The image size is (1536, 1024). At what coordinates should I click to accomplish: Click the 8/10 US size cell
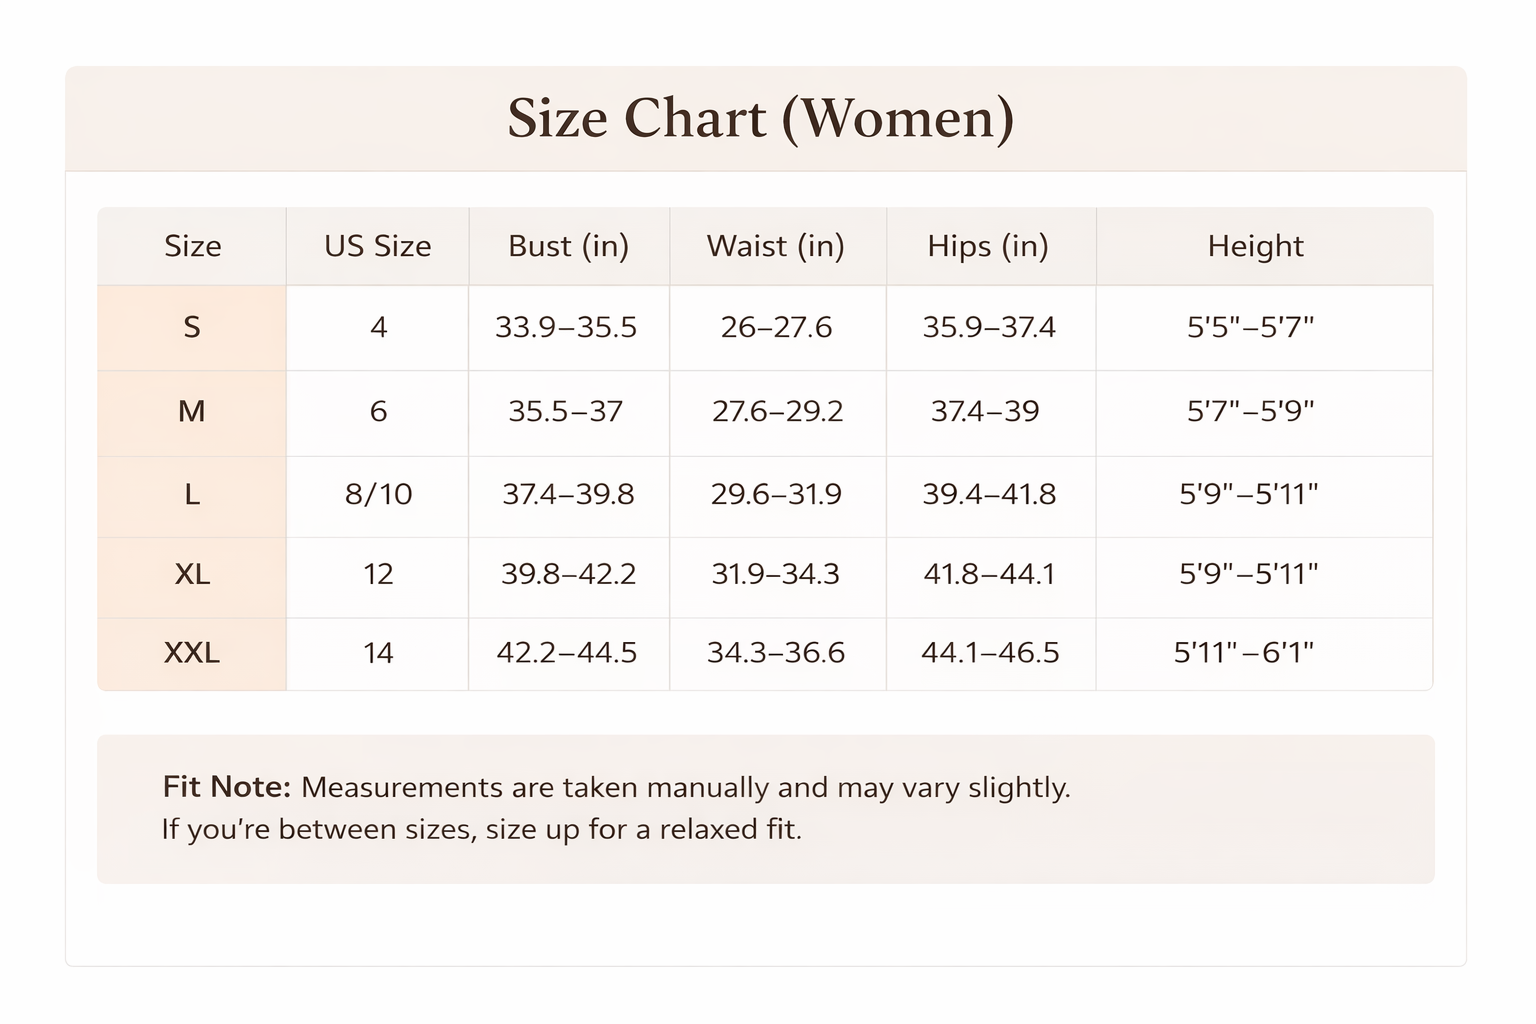point(378,494)
